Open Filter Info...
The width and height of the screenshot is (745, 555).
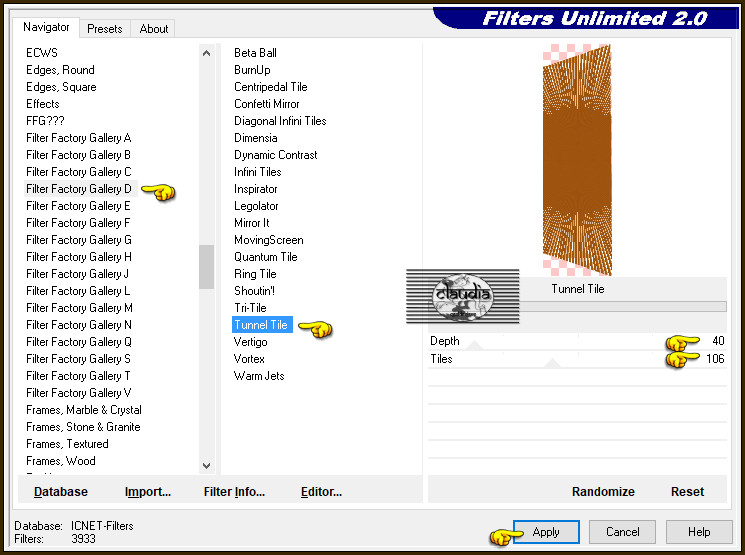tap(234, 492)
